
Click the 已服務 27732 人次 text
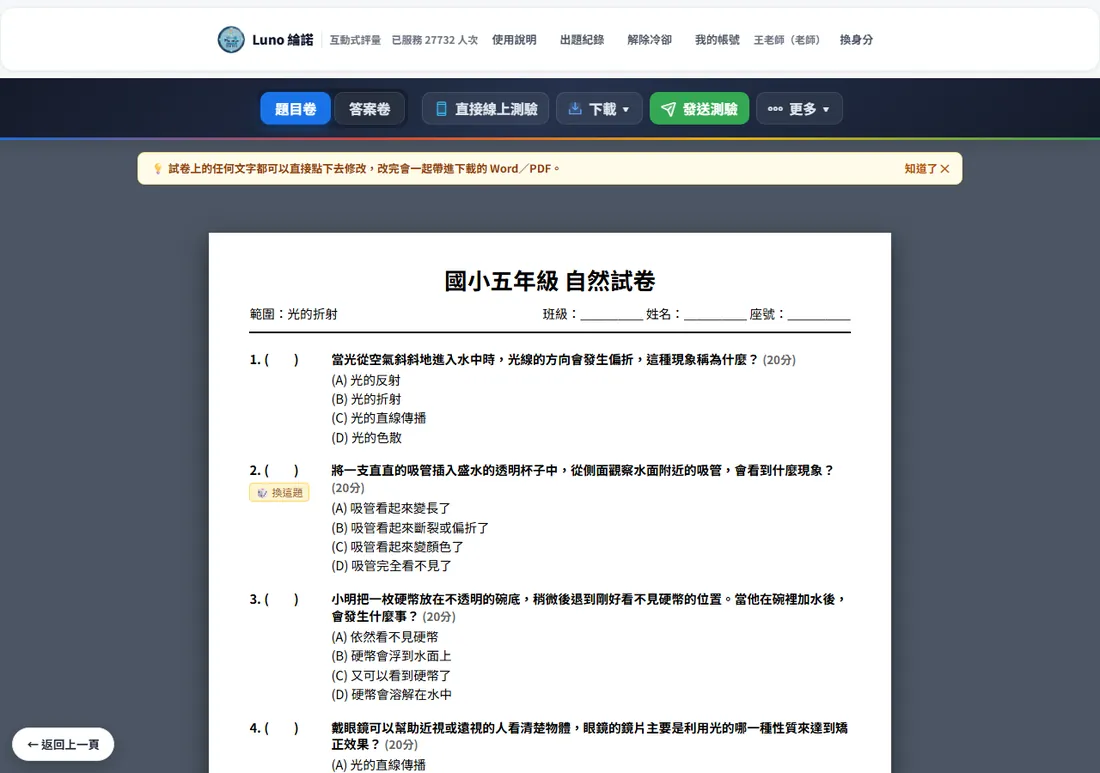click(x=434, y=40)
